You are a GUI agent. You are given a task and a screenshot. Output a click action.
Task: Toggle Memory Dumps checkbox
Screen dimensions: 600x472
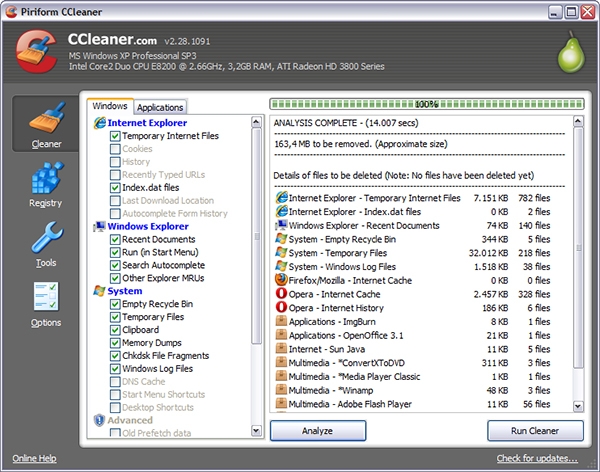coord(115,343)
